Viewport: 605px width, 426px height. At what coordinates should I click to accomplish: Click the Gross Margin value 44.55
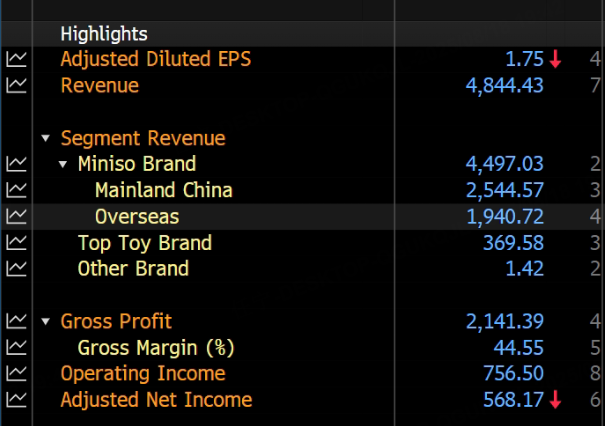(519, 347)
